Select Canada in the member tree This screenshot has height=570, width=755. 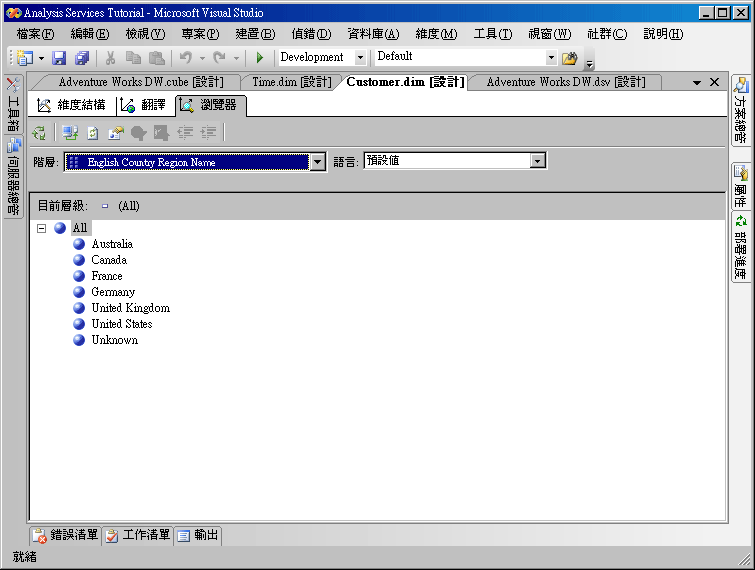[109, 260]
